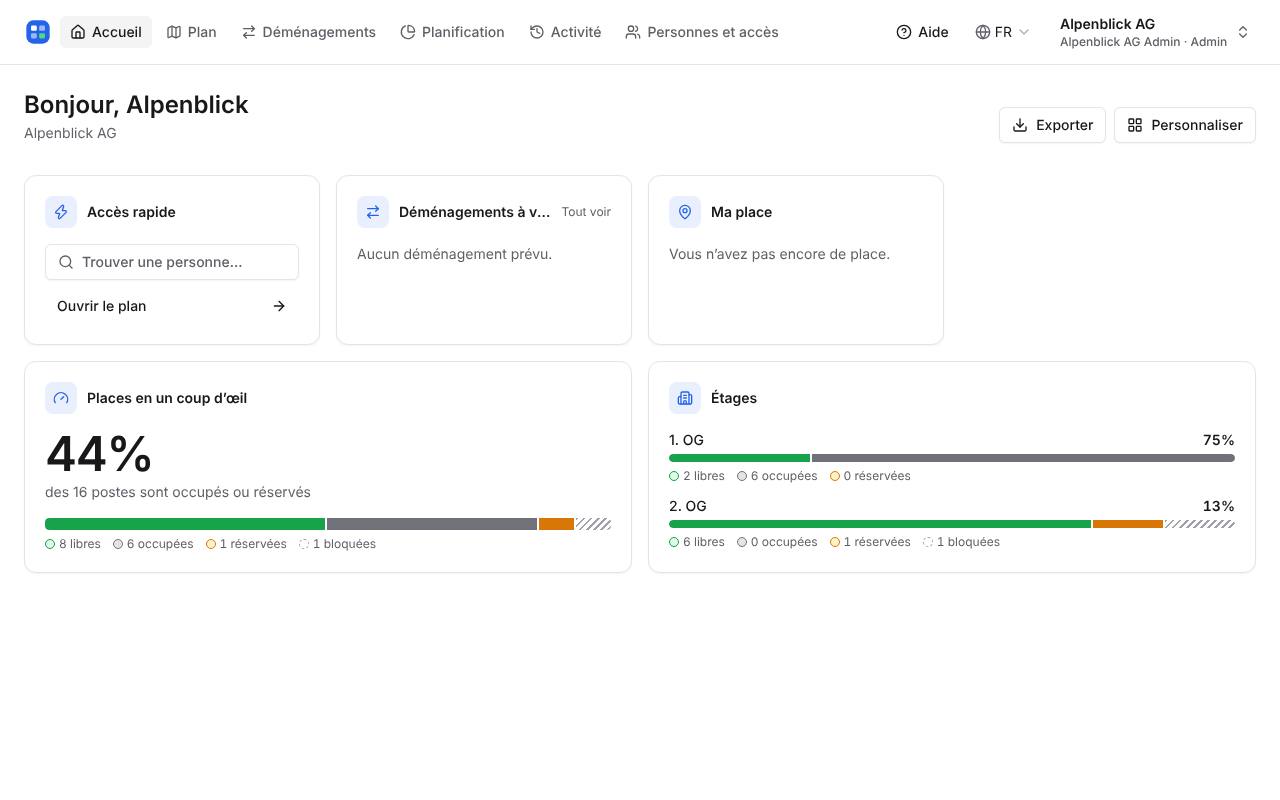This screenshot has height=800, width=1280.
Task: Click the search magnifier icon in person field
Action: click(66, 262)
